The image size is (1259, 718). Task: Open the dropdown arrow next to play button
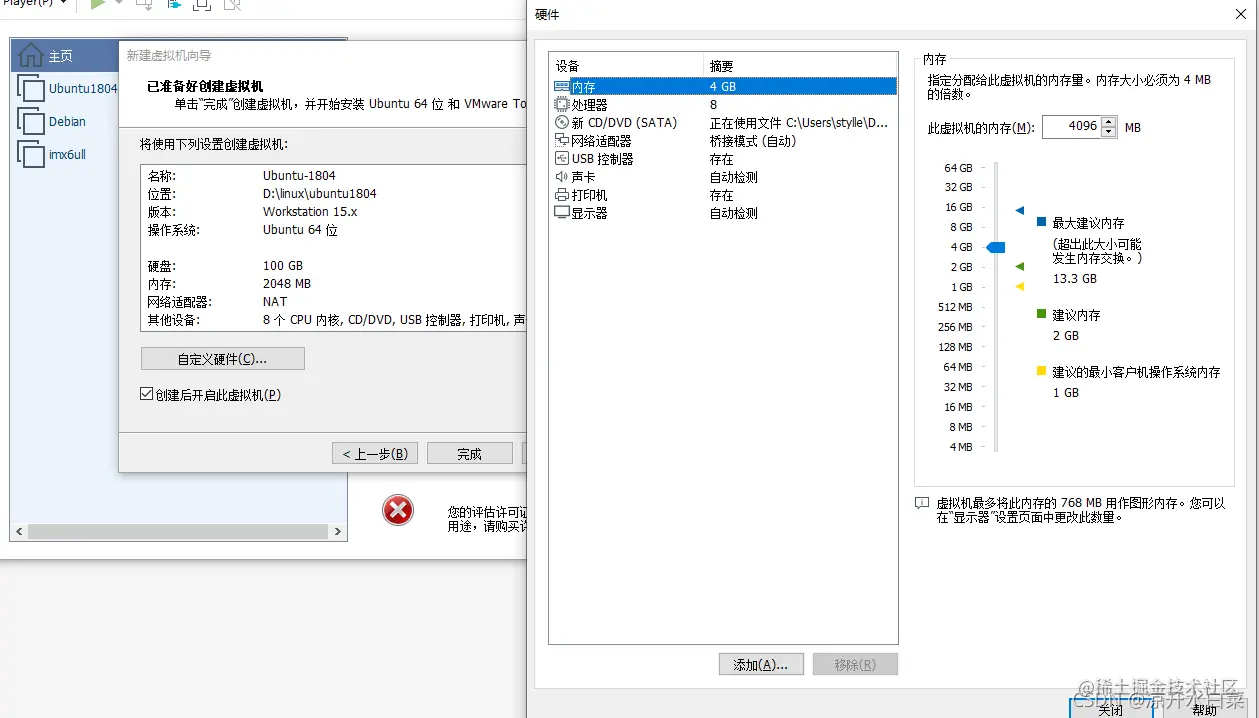119,4
